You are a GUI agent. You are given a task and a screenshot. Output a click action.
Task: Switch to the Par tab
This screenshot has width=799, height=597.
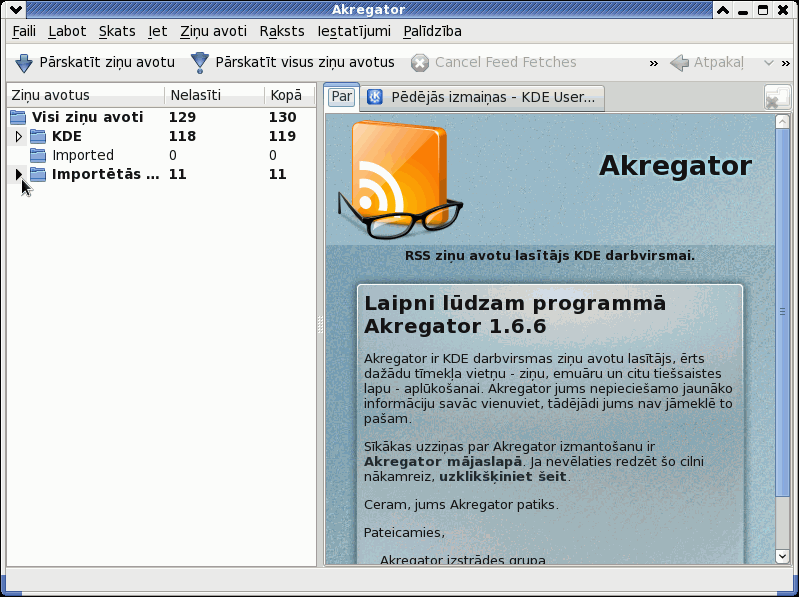point(341,97)
